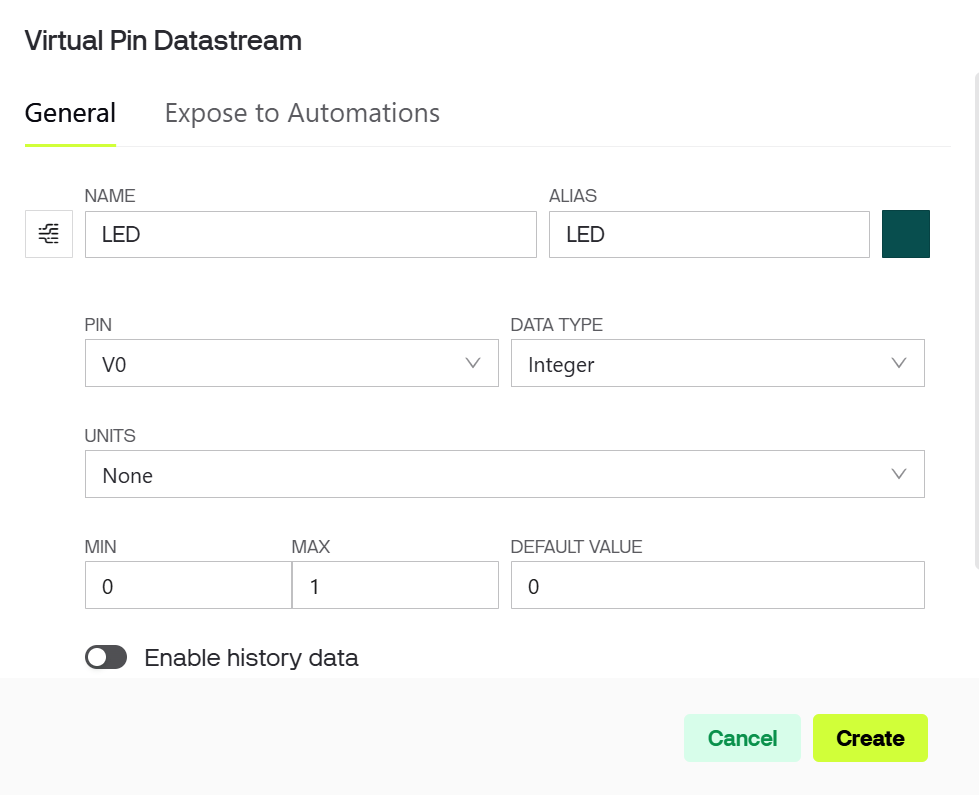This screenshot has height=795, width=979.
Task: Select the General tab
Action: pos(70,113)
